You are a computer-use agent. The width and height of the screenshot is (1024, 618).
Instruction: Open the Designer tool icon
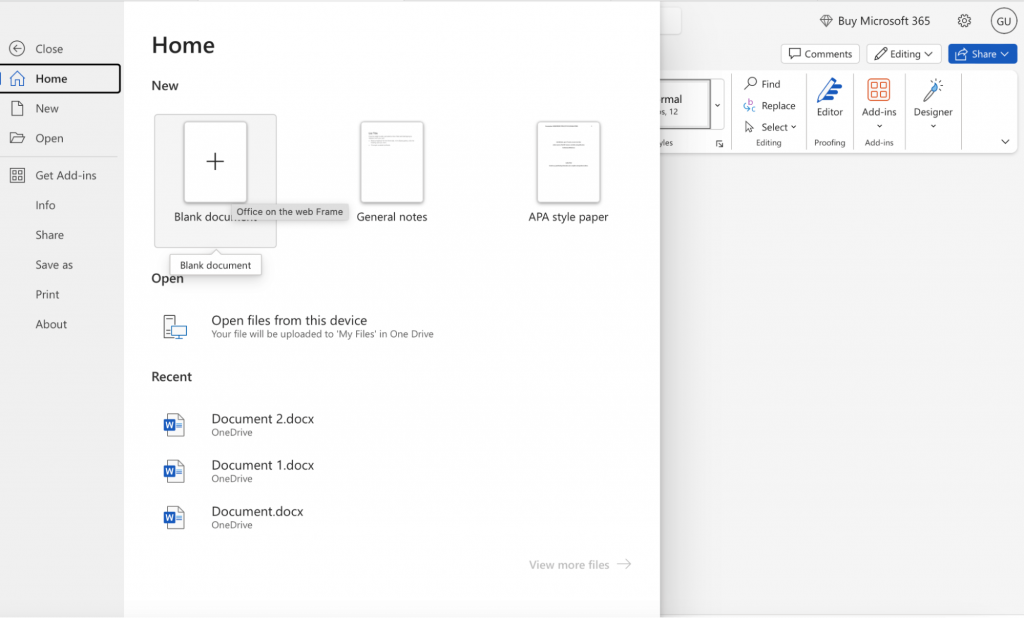pyautogui.click(x=933, y=90)
